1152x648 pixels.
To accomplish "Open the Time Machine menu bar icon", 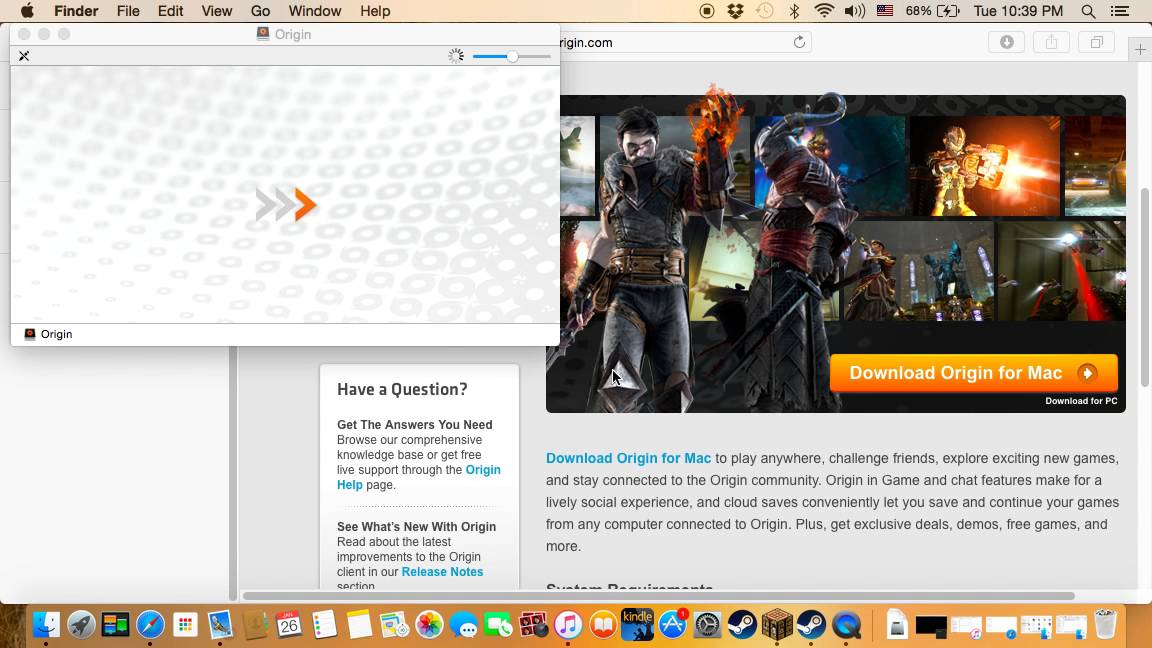I will coord(765,11).
